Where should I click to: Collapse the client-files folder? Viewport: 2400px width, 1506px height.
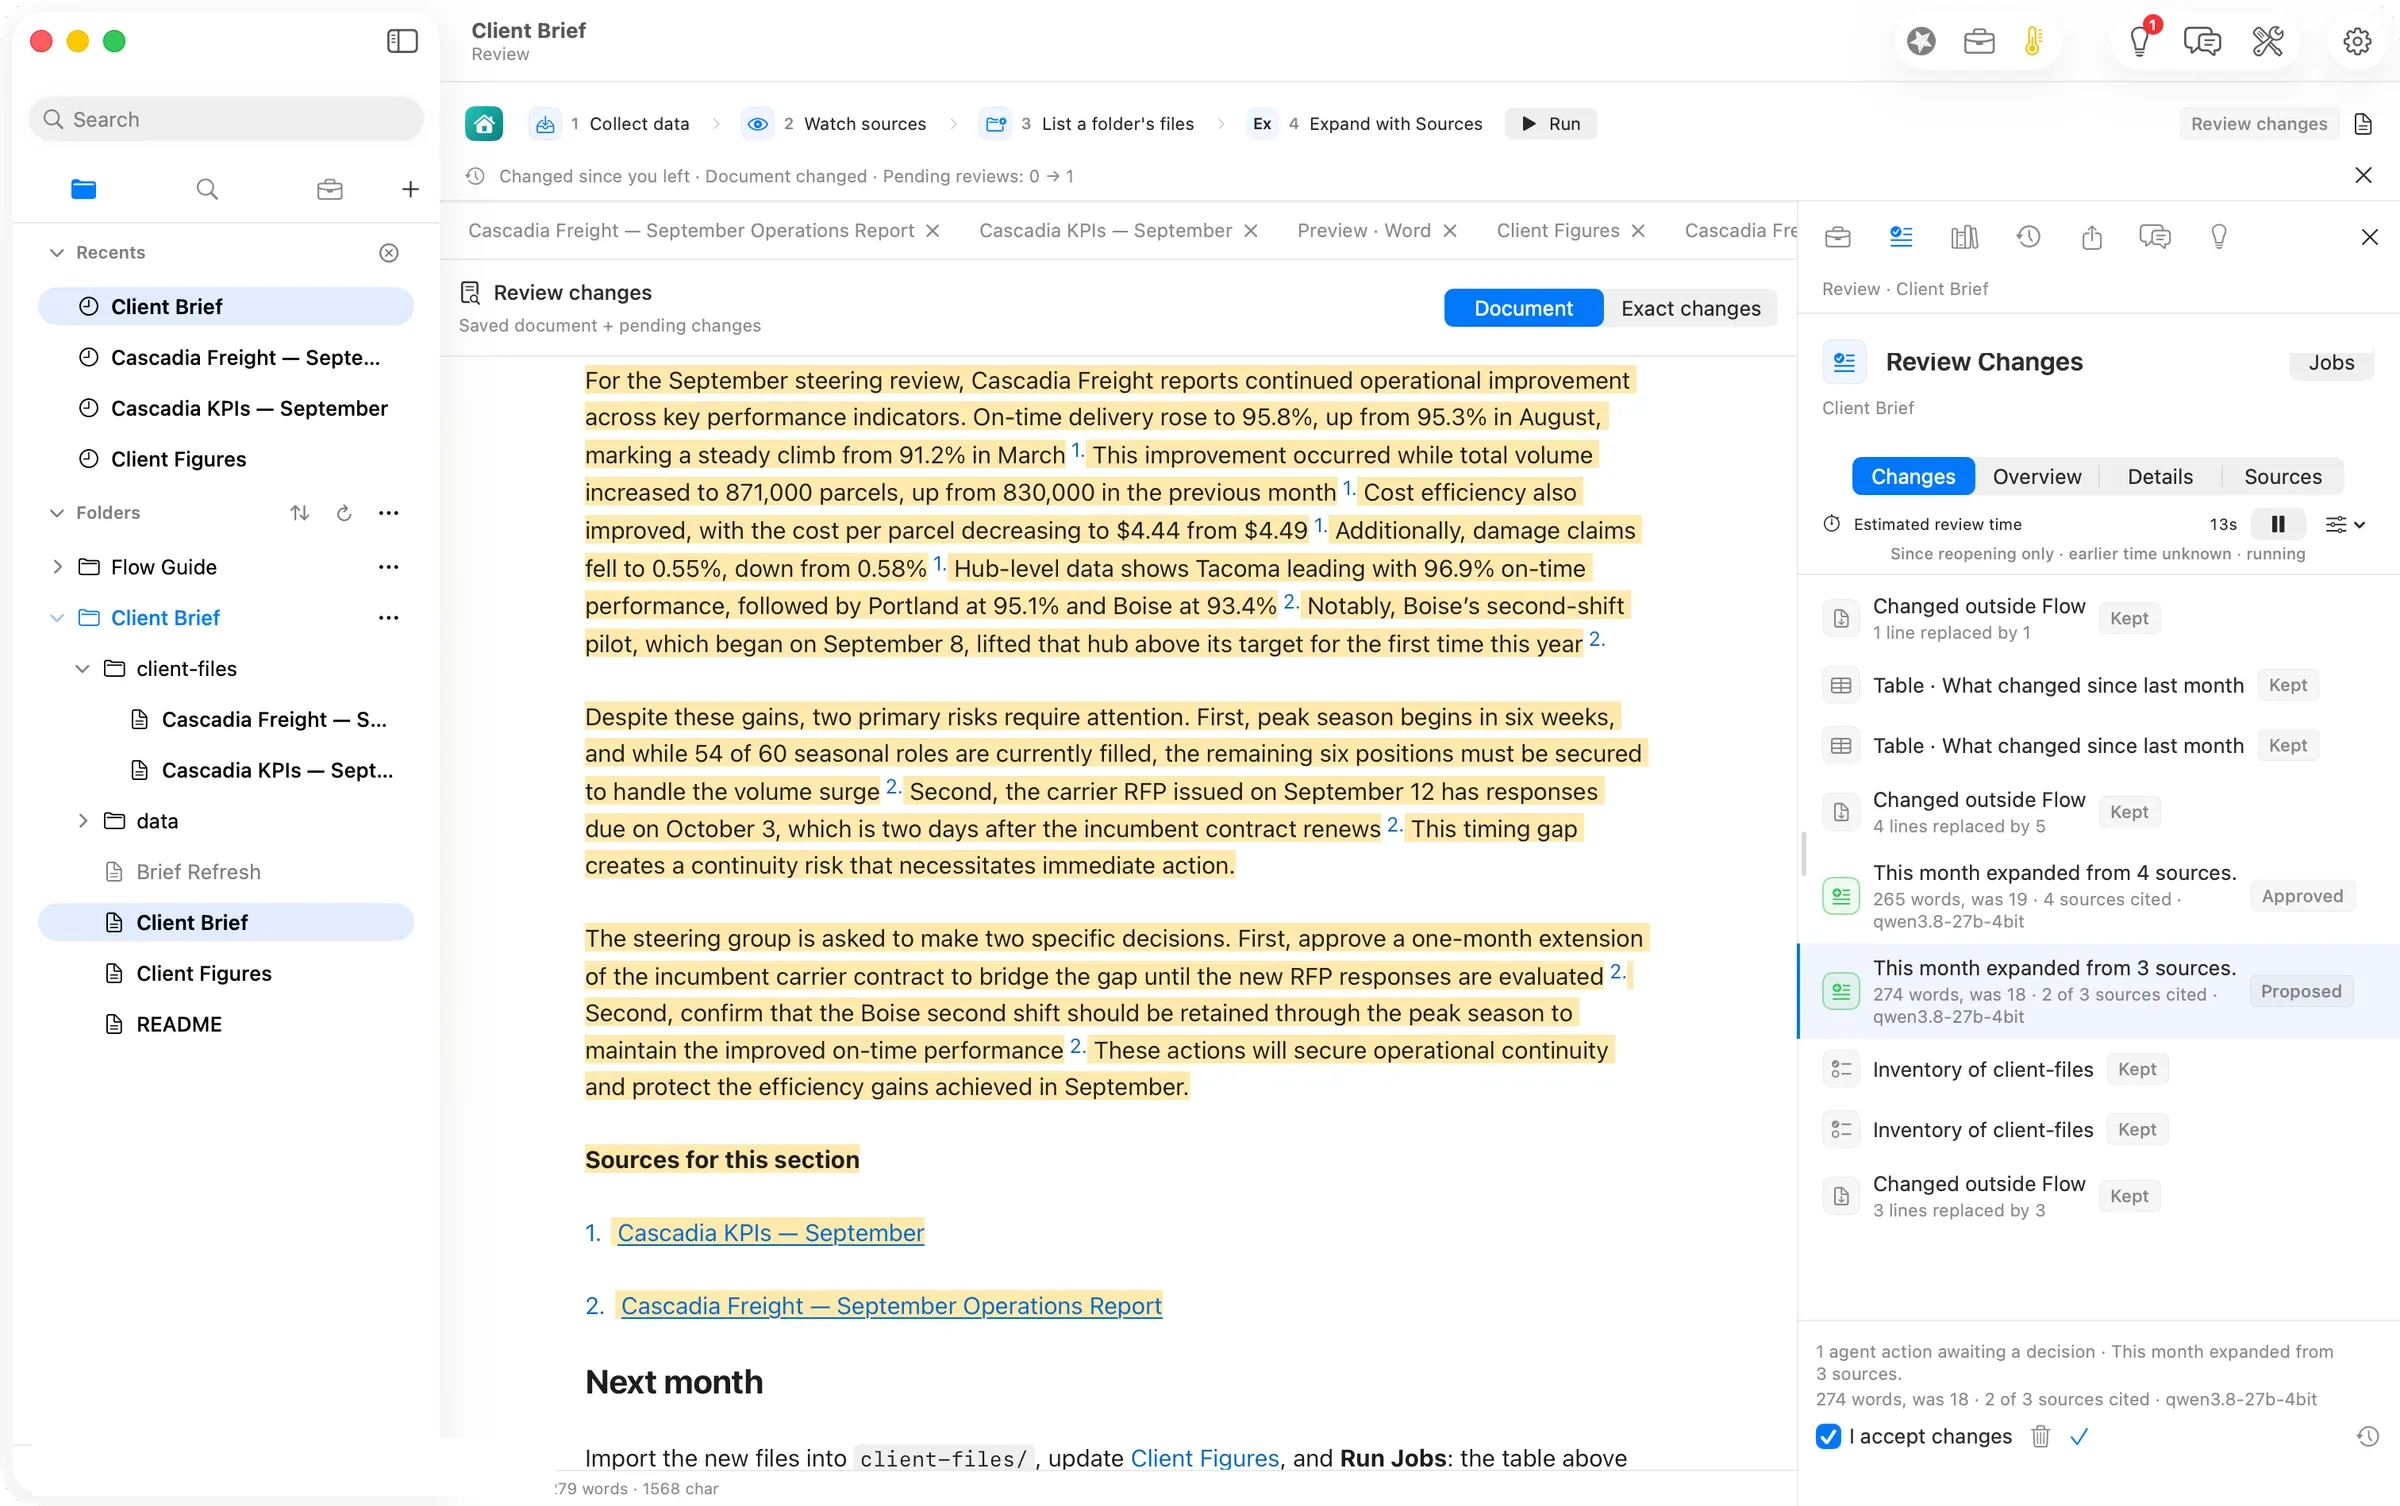[x=83, y=669]
